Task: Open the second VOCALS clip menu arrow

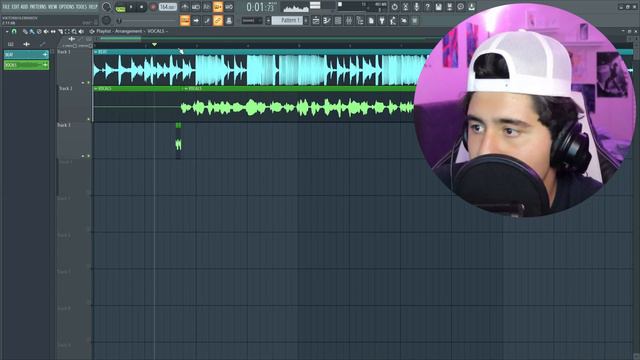Action: (x=186, y=89)
